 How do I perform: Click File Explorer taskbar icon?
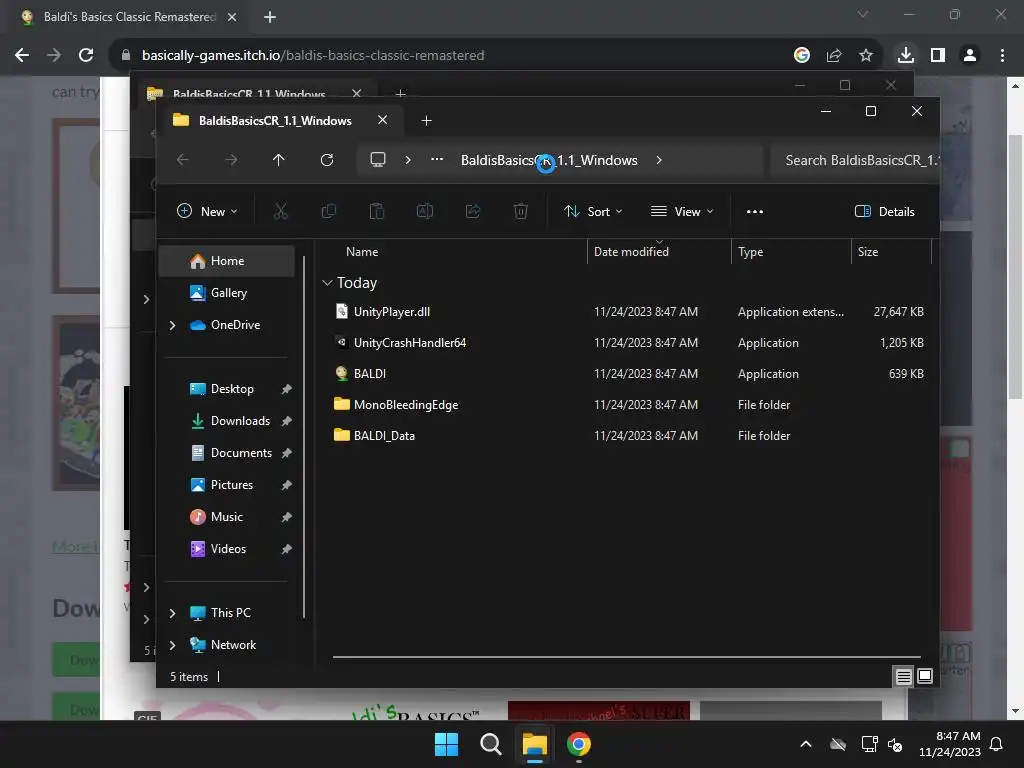pyautogui.click(x=534, y=744)
